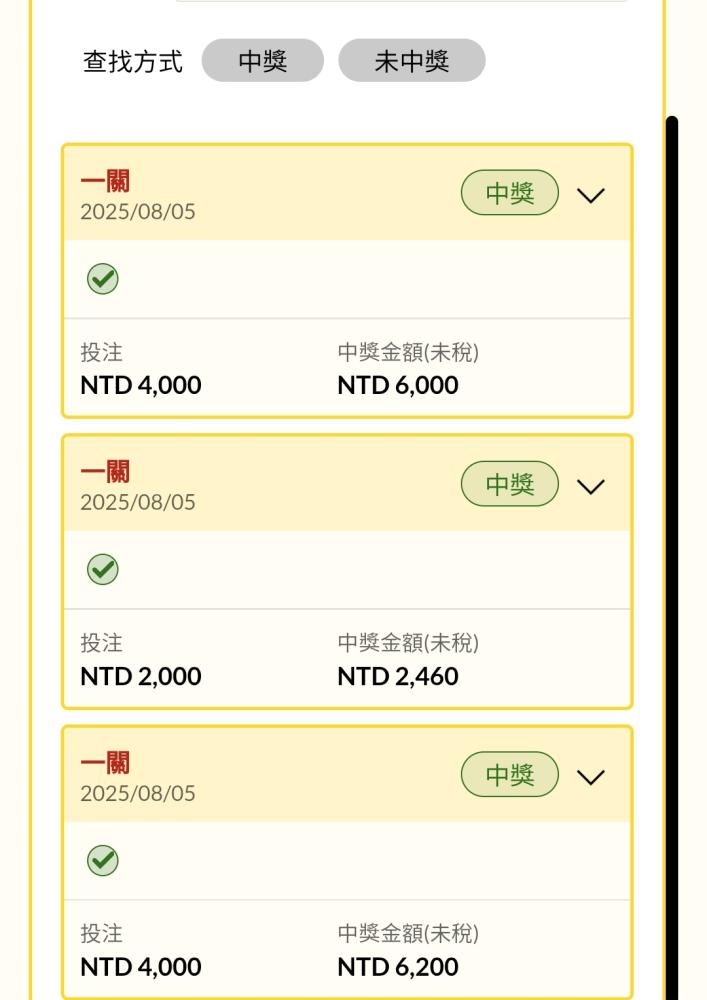The width and height of the screenshot is (707, 1000).
Task: Open 一關 title of NTD 6,000 prize card
Action: tap(105, 181)
